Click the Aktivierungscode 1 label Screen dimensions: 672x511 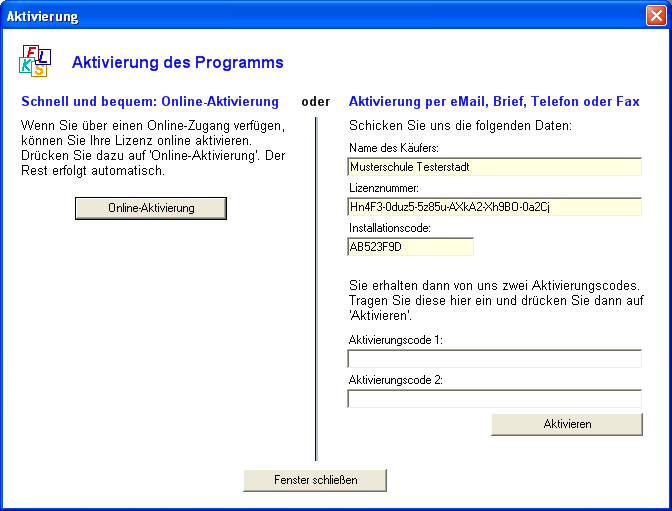[x=395, y=340]
